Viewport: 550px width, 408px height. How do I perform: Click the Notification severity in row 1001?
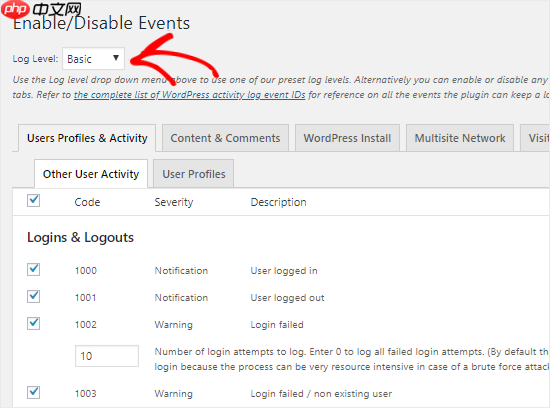pos(181,297)
